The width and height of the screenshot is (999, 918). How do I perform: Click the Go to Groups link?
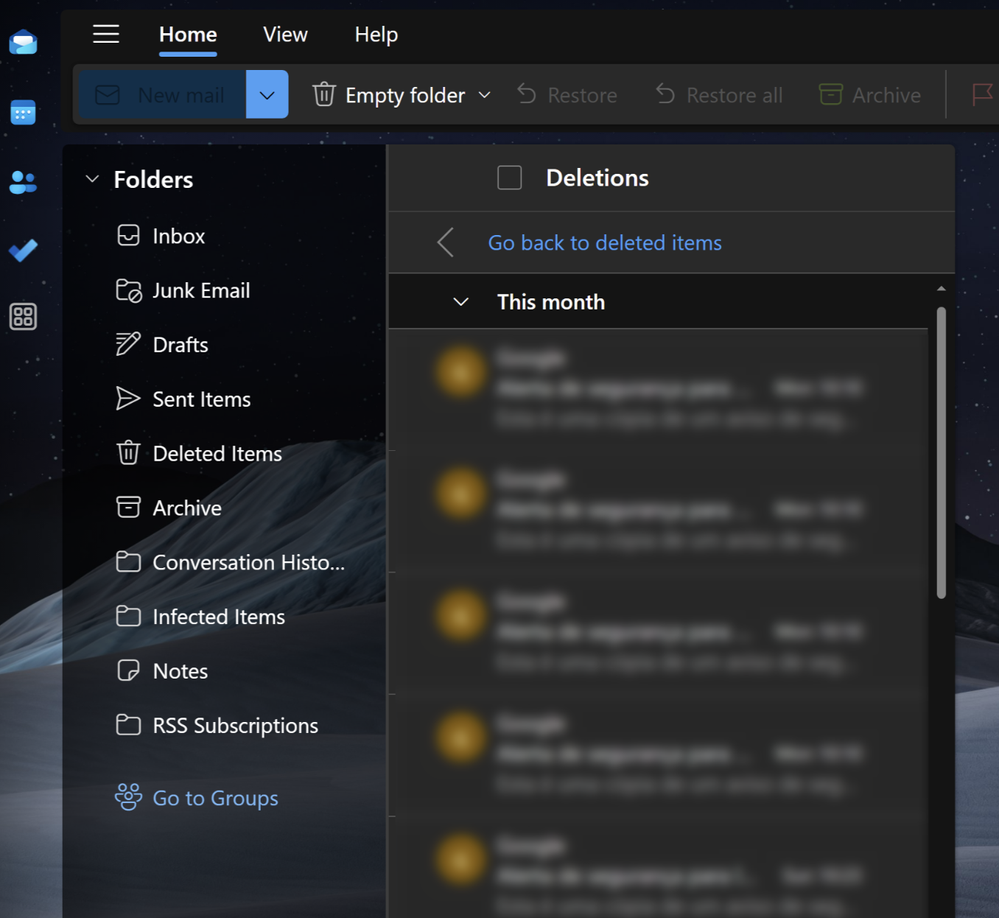(x=197, y=798)
